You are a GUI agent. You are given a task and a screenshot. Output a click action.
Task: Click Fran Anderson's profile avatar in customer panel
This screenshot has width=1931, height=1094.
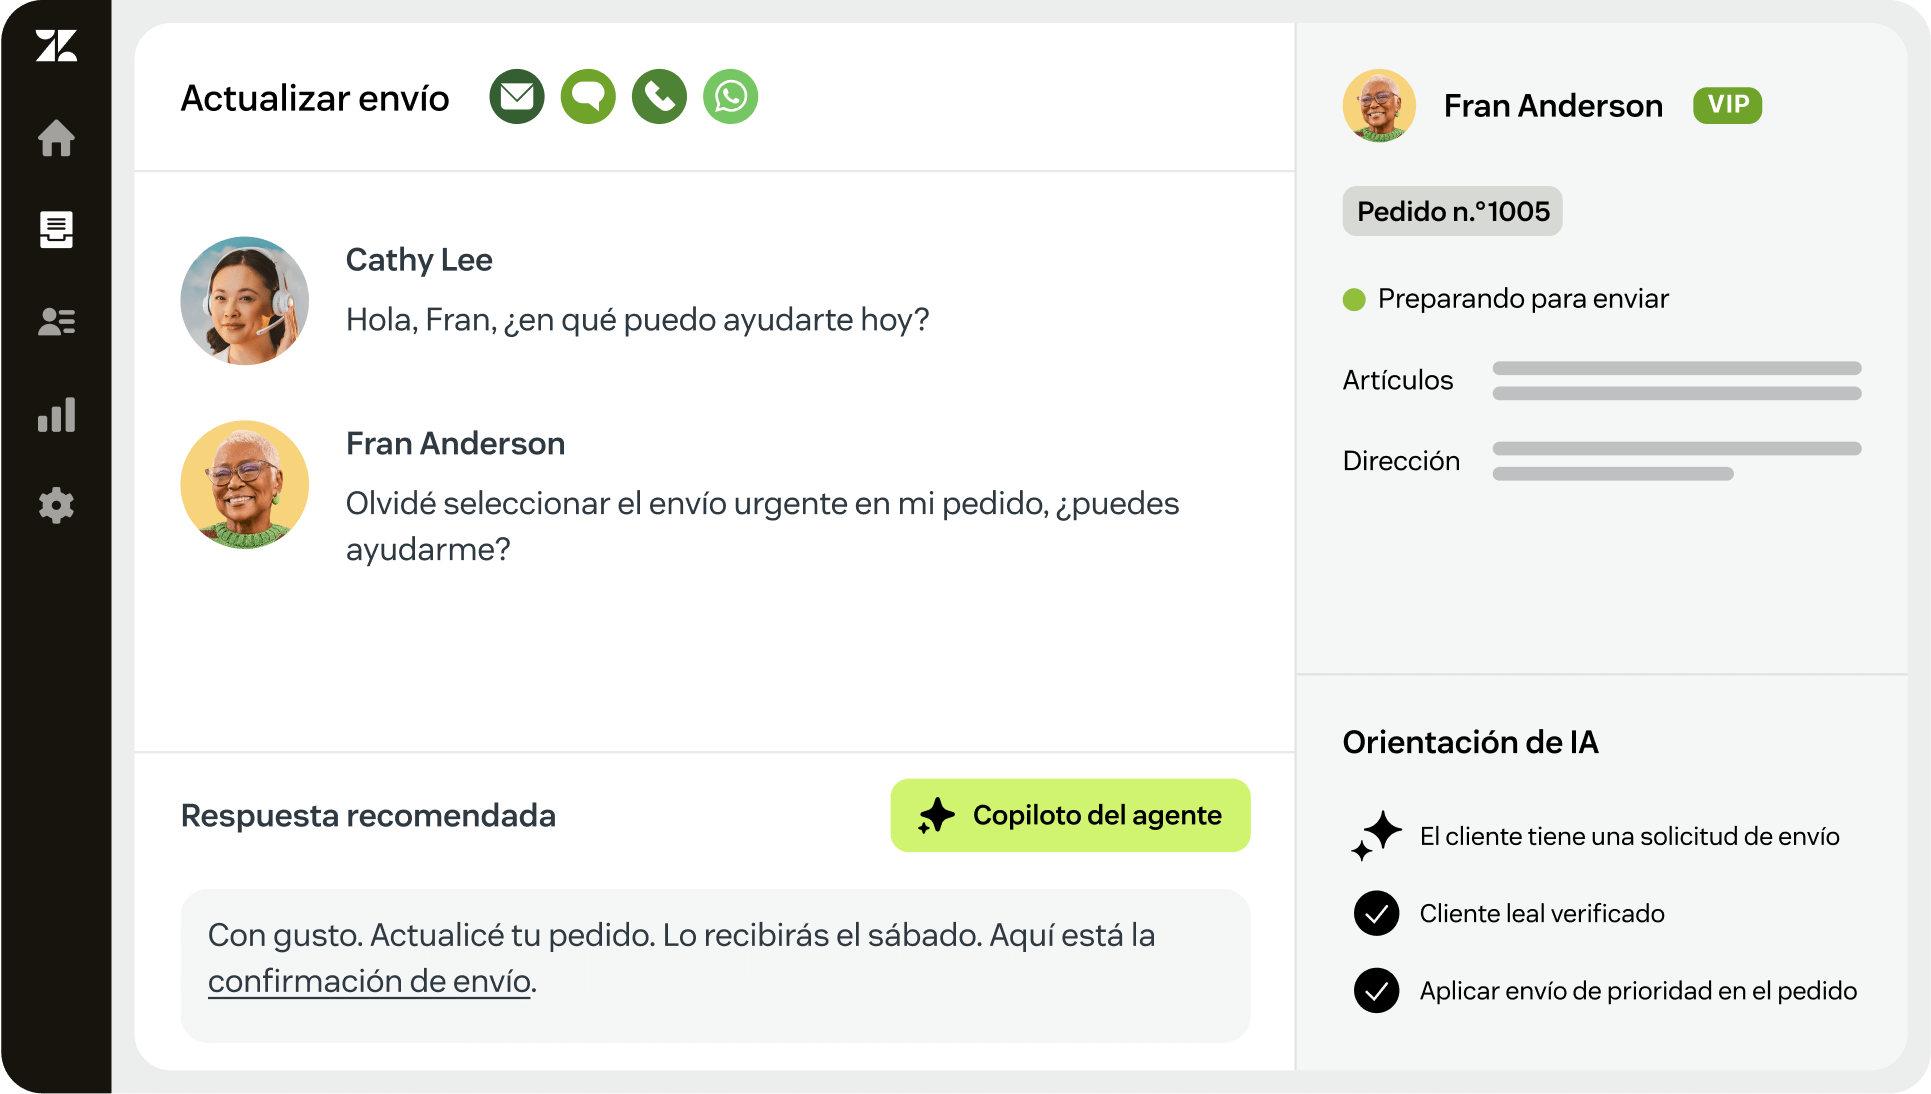tap(1379, 105)
